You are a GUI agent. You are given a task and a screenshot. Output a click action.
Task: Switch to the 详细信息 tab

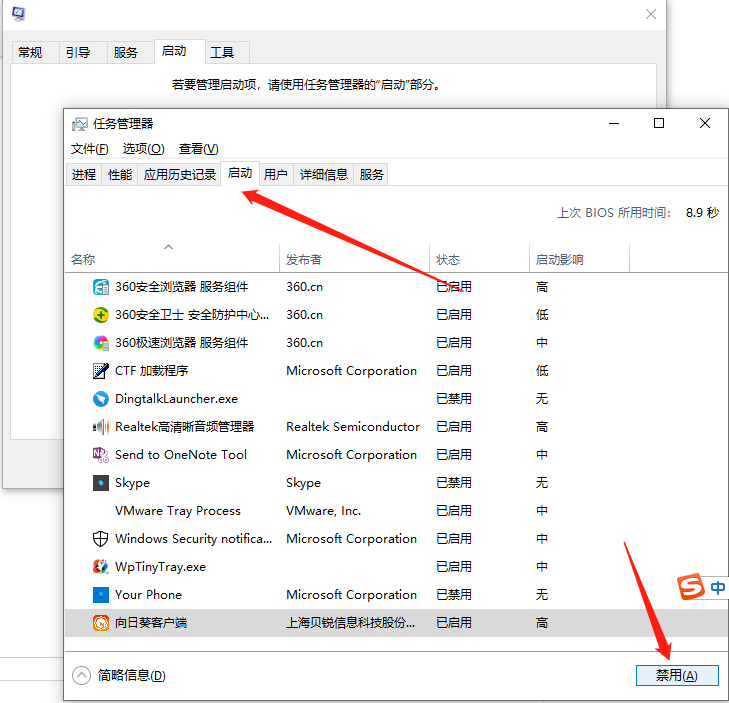pyautogui.click(x=324, y=174)
